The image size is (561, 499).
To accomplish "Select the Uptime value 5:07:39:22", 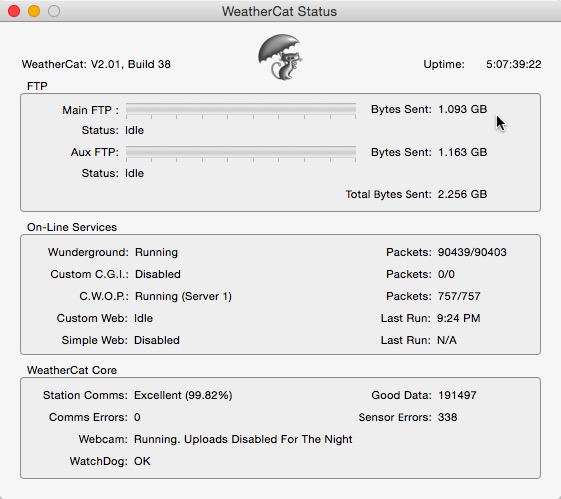I will [513, 64].
